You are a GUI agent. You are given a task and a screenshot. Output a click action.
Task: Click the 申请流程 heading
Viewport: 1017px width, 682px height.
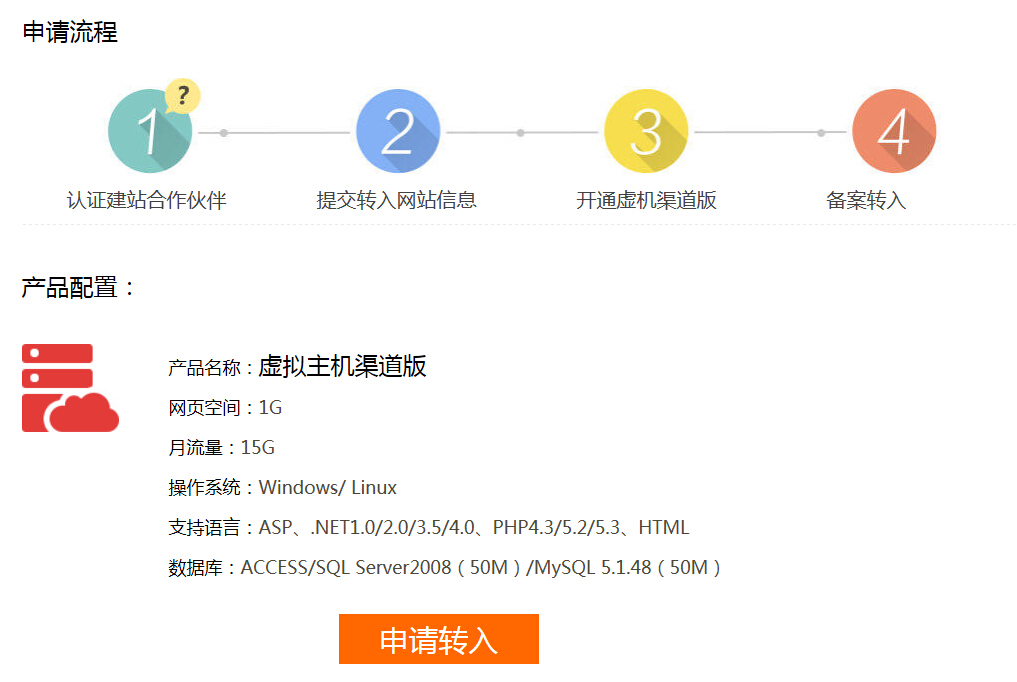(x=70, y=32)
